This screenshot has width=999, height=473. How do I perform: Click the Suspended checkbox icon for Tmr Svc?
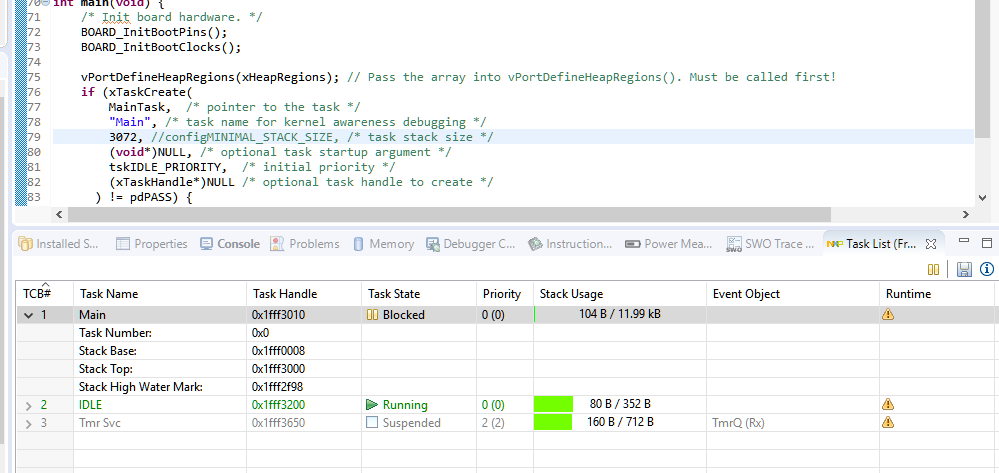pyautogui.click(x=373, y=423)
